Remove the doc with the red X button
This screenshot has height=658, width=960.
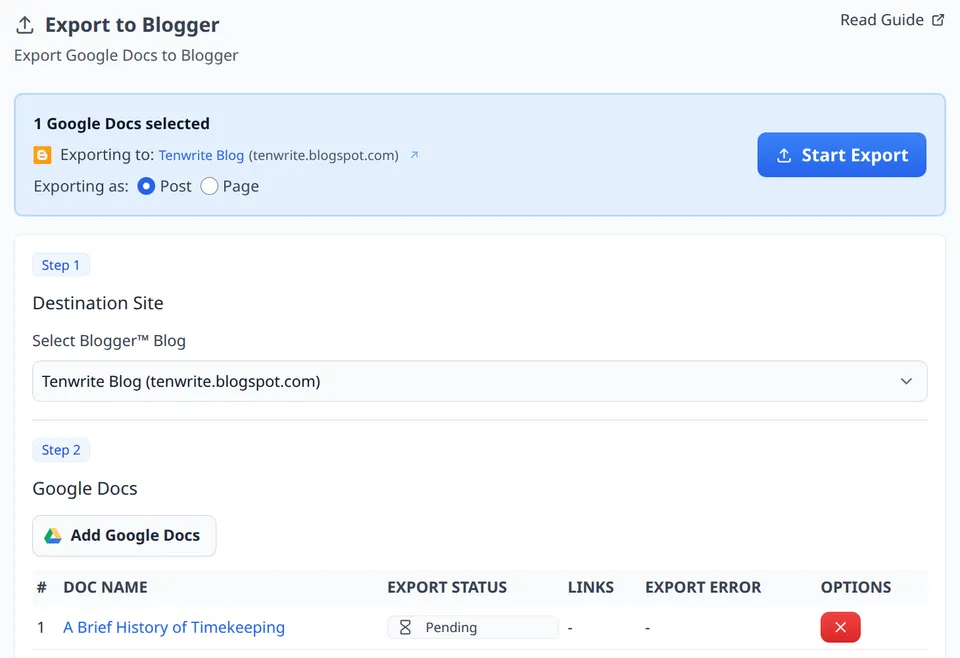[840, 627]
